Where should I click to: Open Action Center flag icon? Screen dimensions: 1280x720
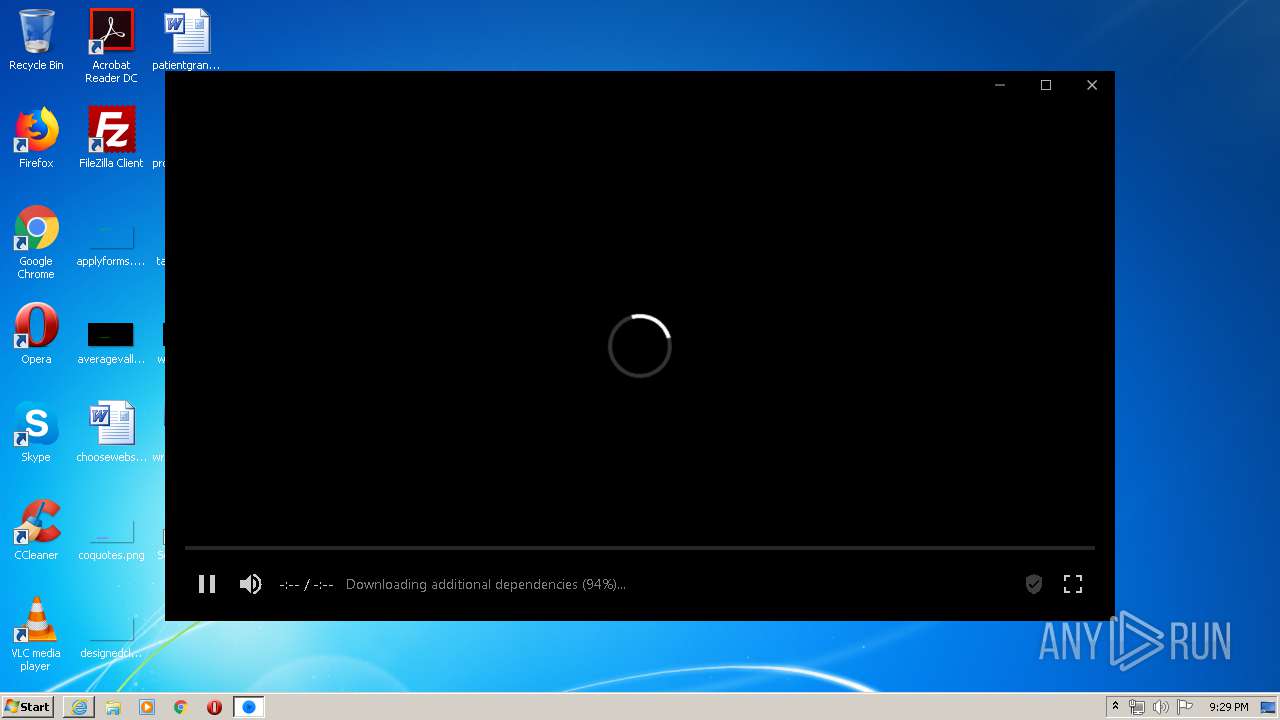1185,707
